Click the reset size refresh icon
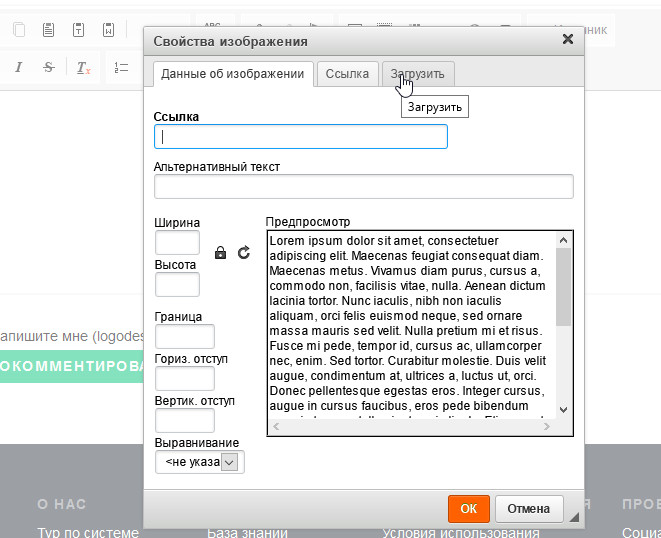Viewport: 661px width, 538px height. pyautogui.click(x=243, y=253)
